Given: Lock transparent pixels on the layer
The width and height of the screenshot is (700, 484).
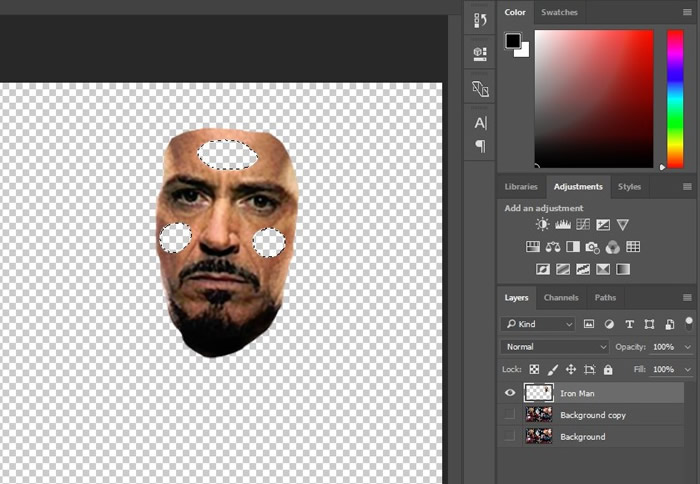Looking at the screenshot, I should click(x=534, y=369).
